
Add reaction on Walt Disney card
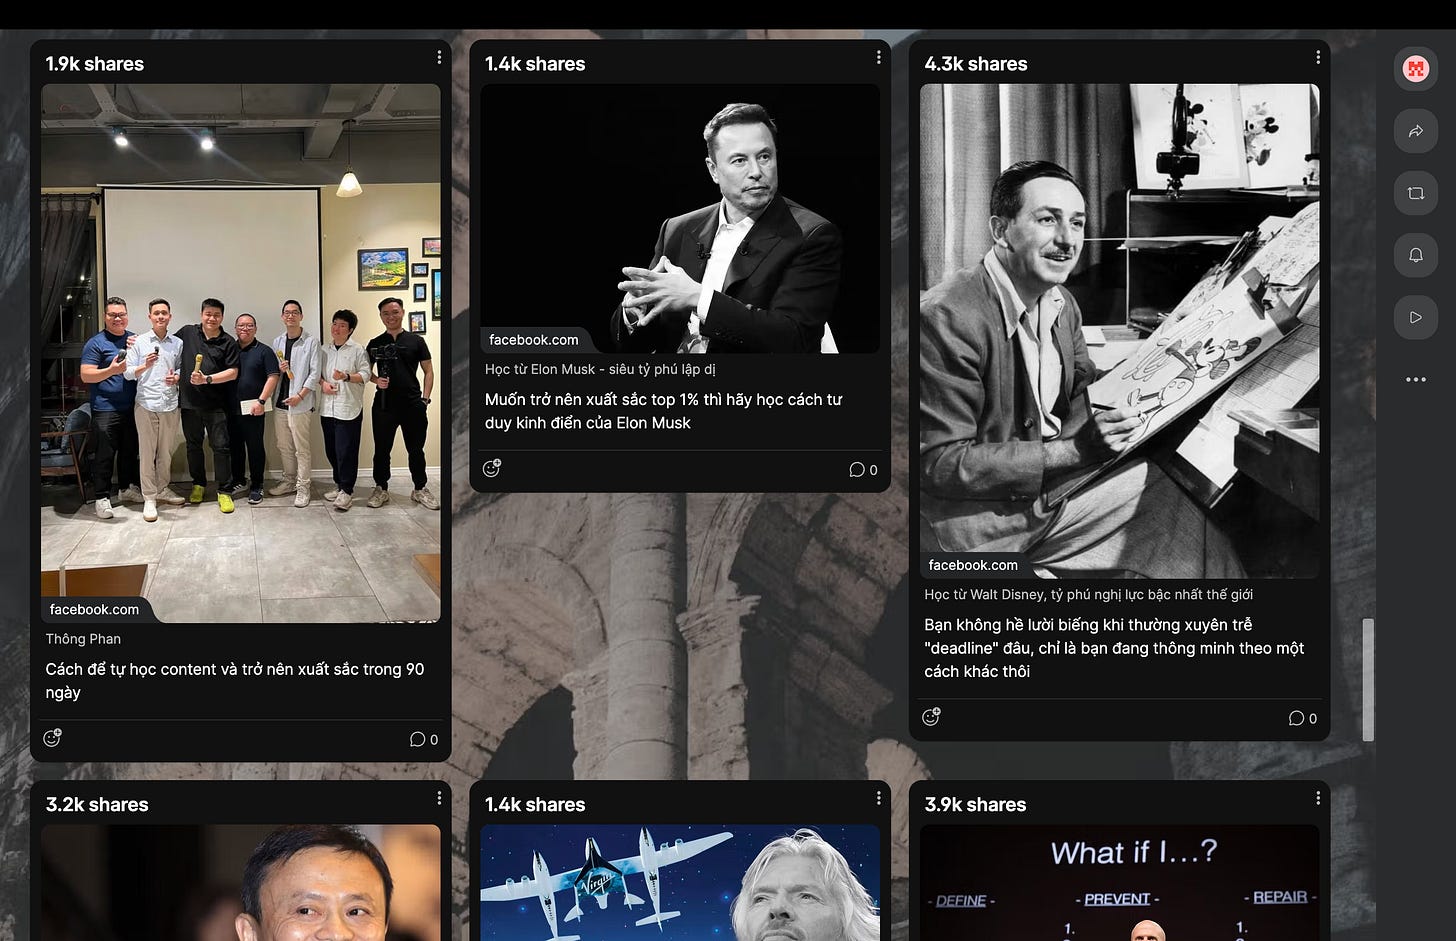pyautogui.click(x=931, y=717)
